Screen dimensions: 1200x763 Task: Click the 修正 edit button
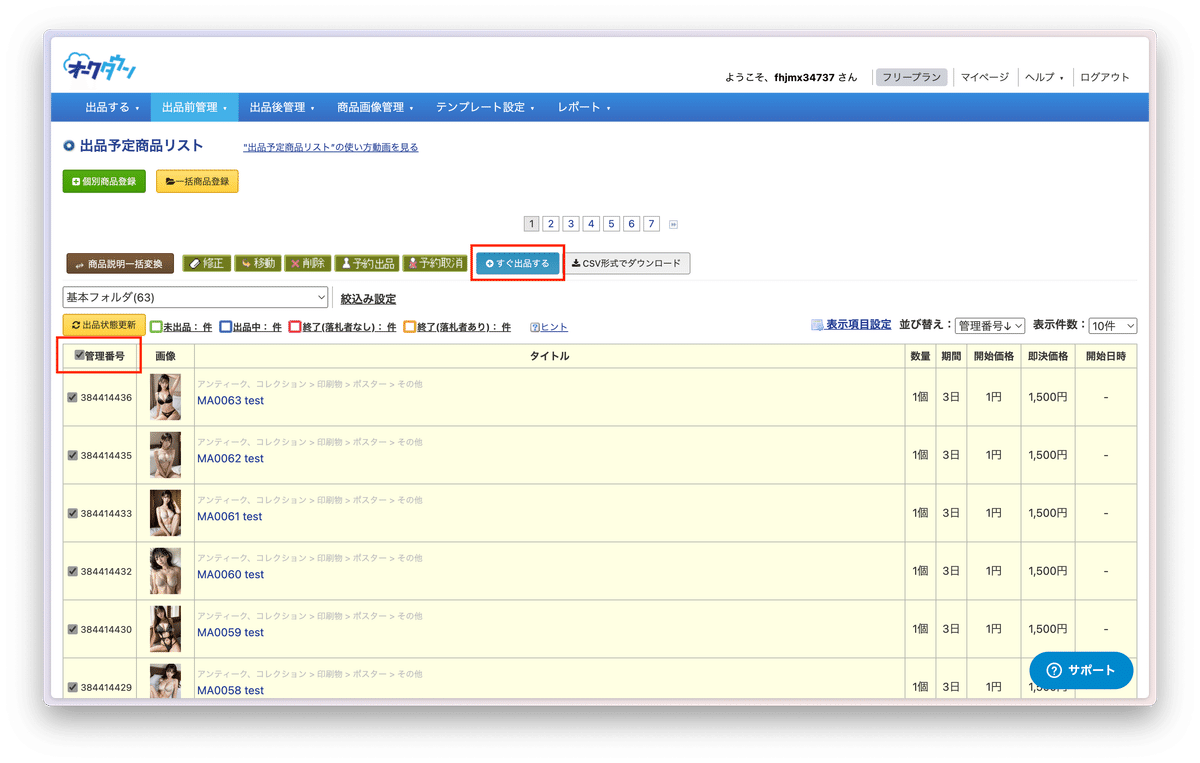point(206,264)
